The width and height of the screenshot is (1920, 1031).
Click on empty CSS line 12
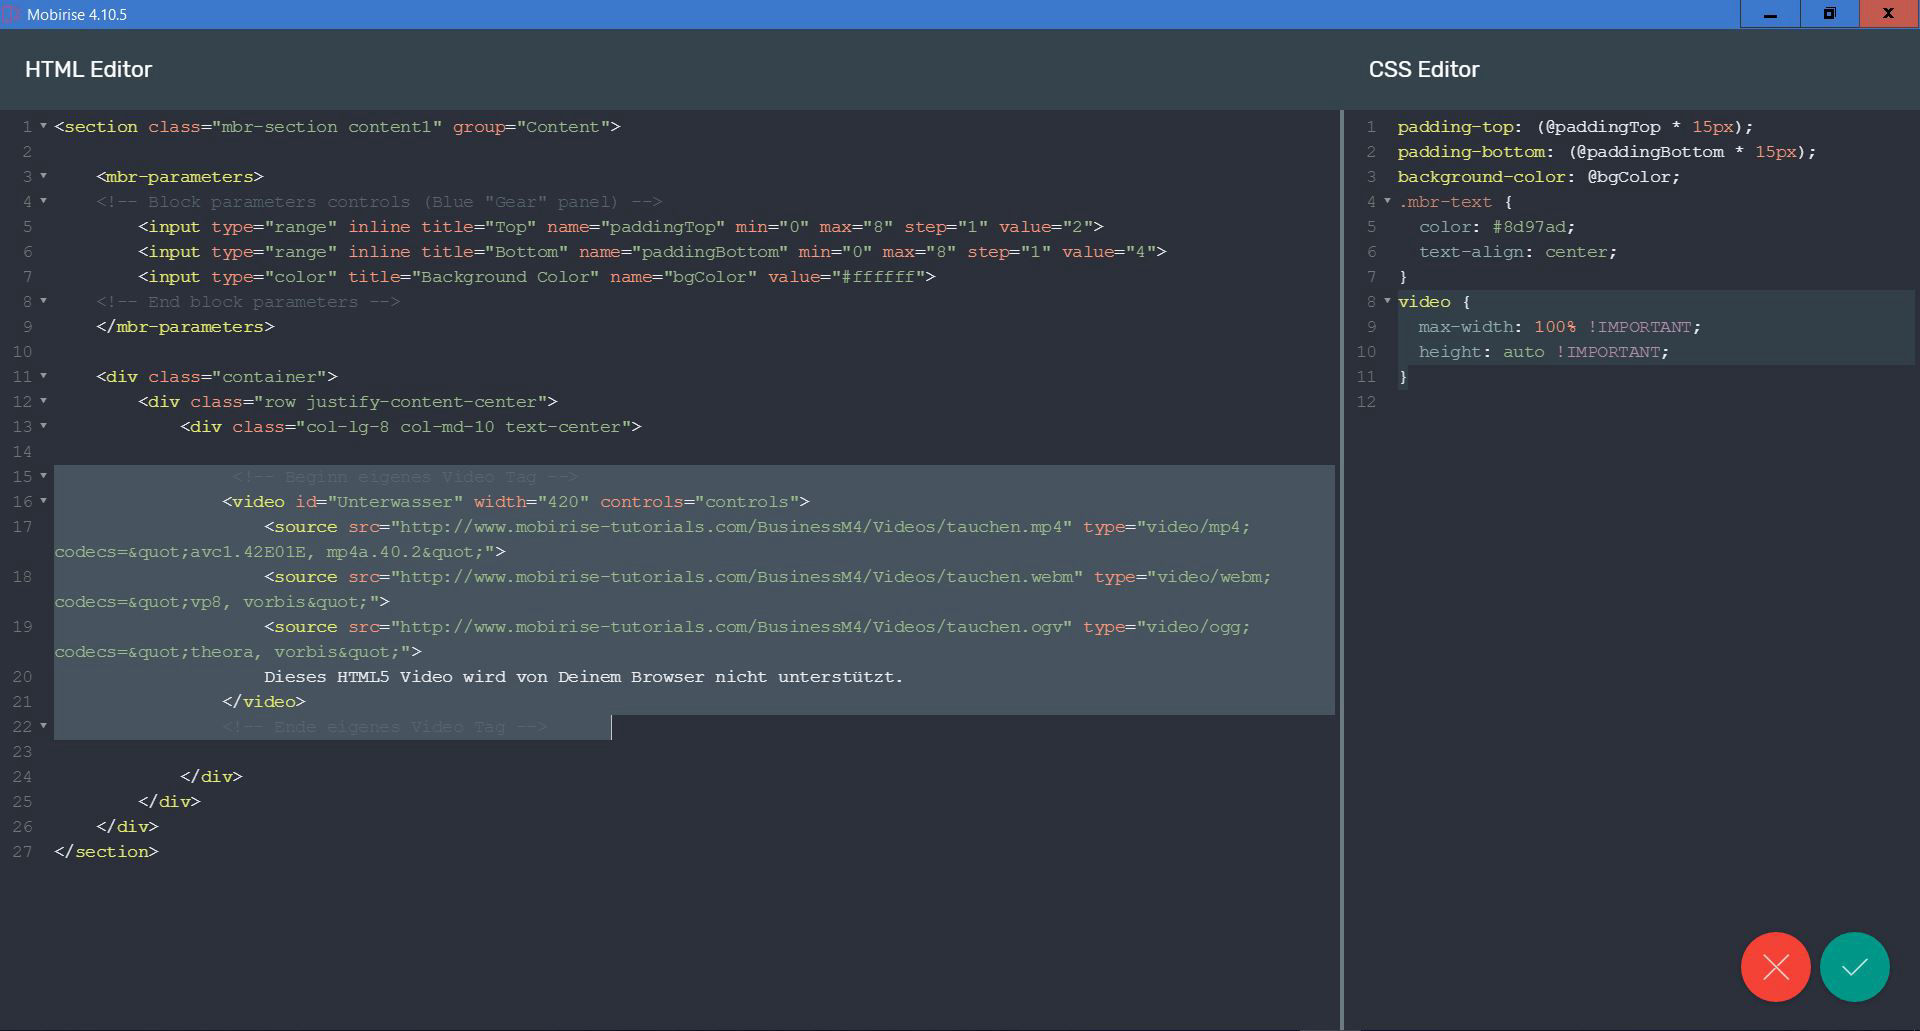1600,402
